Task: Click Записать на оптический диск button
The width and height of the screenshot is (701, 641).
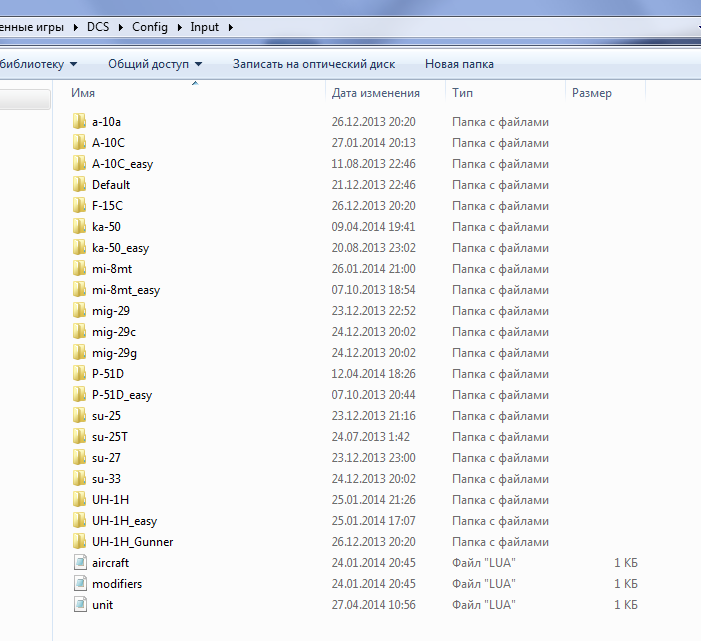Action: tap(314, 64)
